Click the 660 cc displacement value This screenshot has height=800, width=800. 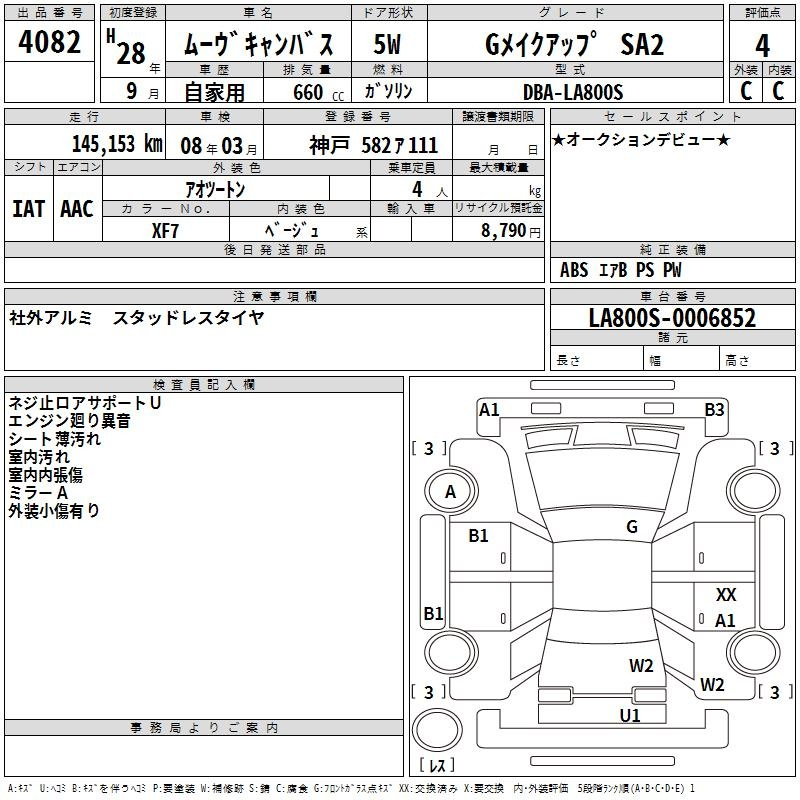(318, 93)
